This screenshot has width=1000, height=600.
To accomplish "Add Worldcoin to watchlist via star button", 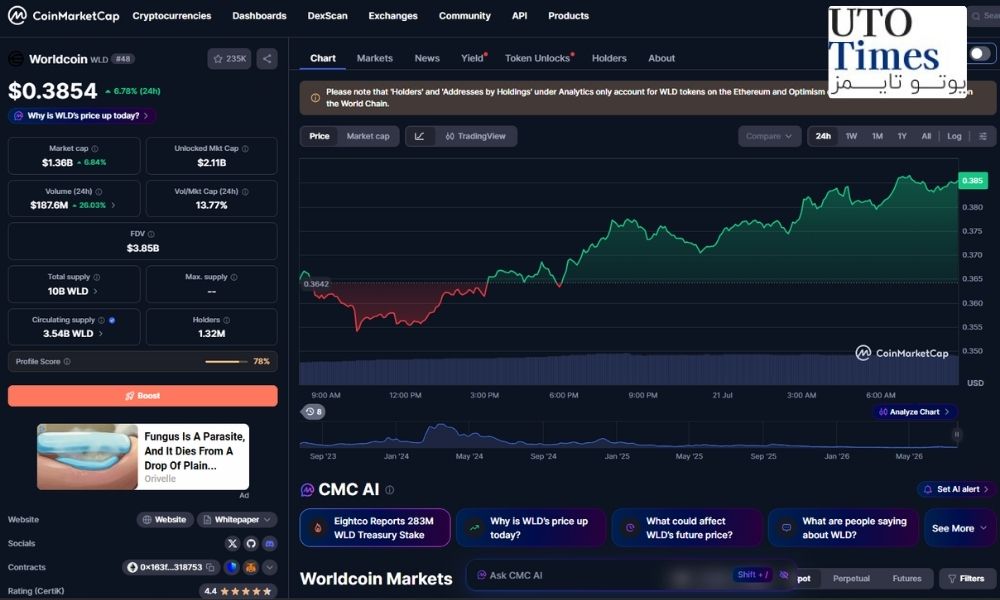I will tap(230, 59).
